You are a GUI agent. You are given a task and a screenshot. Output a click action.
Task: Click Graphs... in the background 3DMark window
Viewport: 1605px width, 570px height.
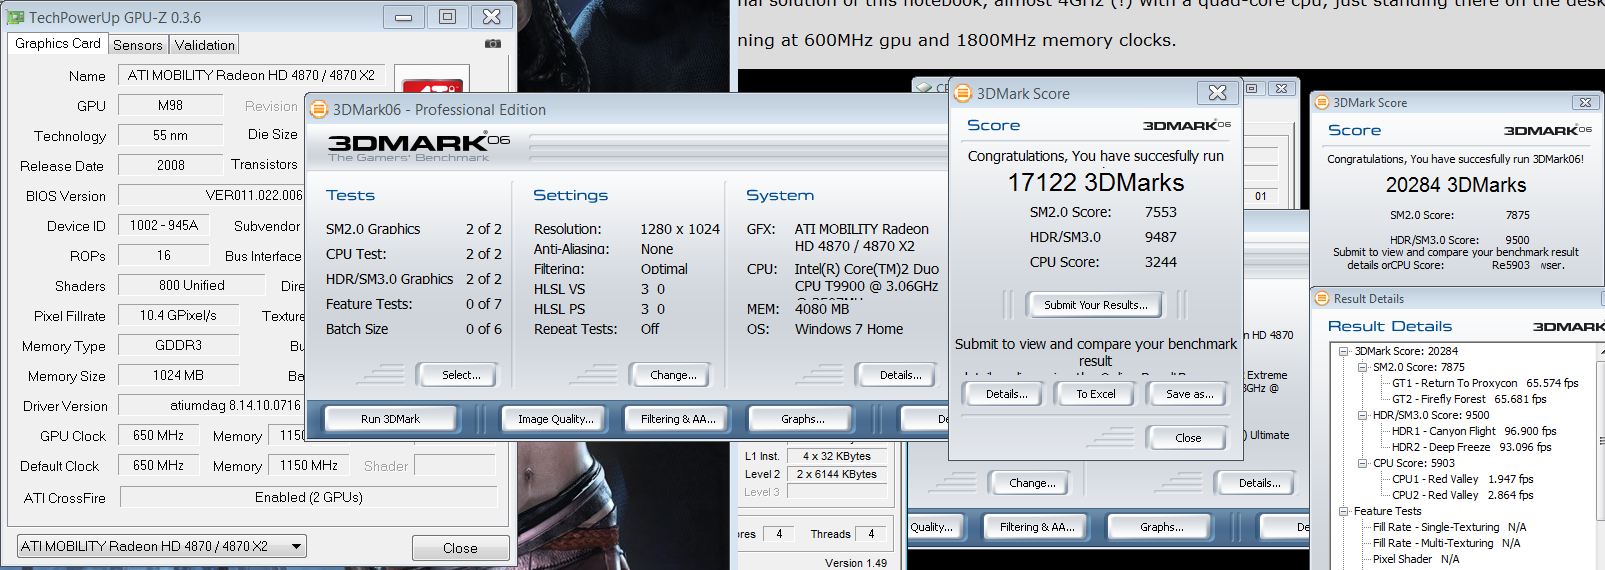1162,527
